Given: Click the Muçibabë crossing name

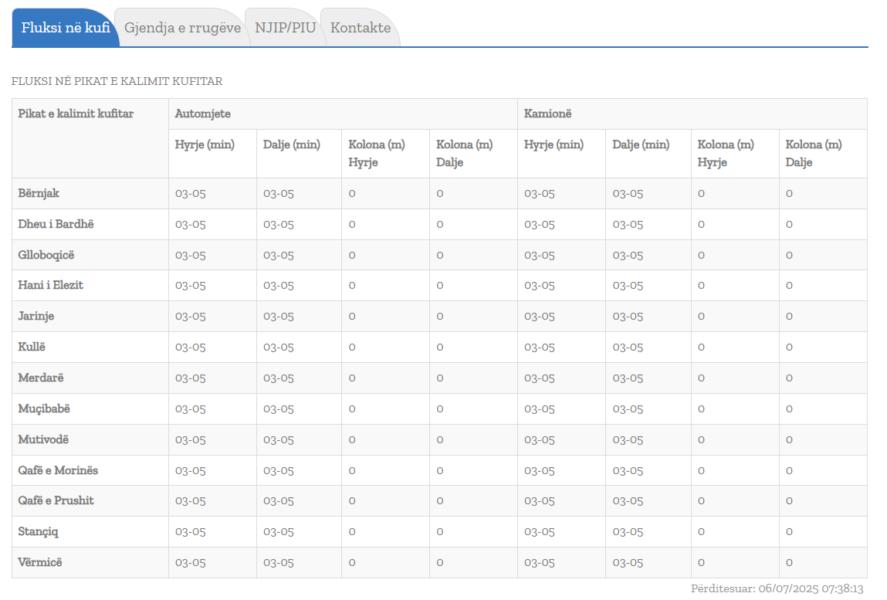Looking at the screenshot, I should coord(44,408).
